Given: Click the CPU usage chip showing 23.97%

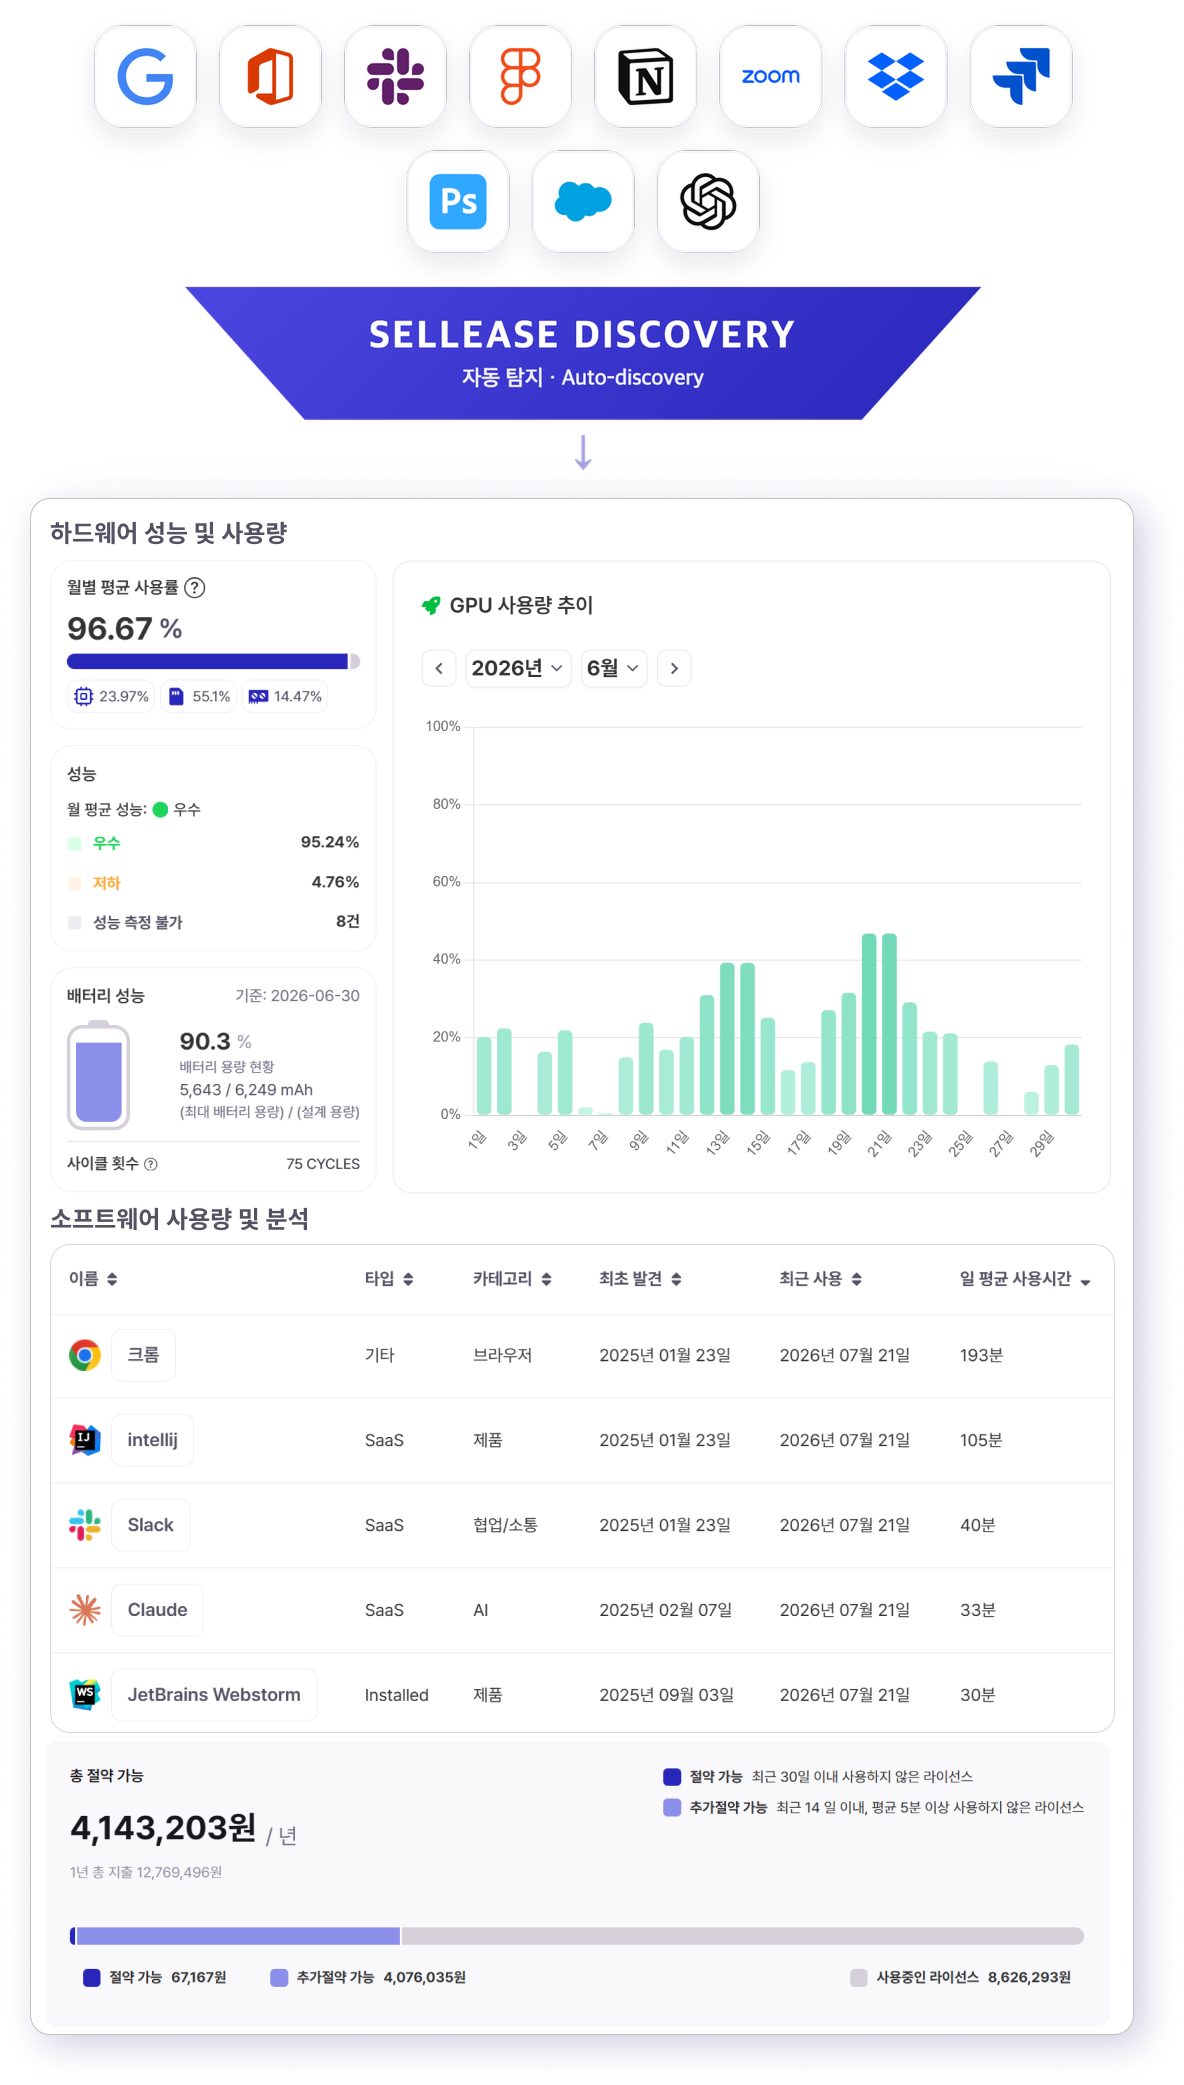Looking at the screenshot, I should pos(111,696).
